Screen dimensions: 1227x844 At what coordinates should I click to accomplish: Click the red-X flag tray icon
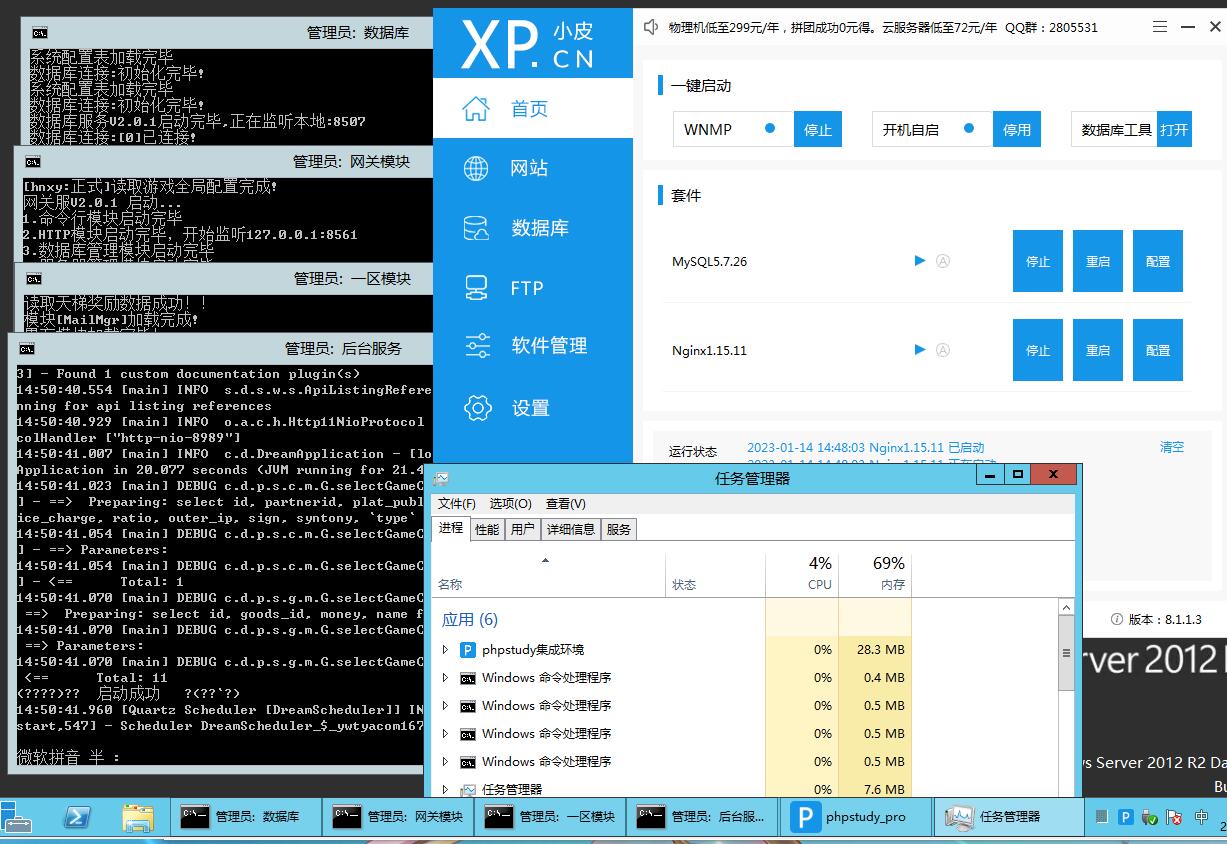pos(1175,817)
